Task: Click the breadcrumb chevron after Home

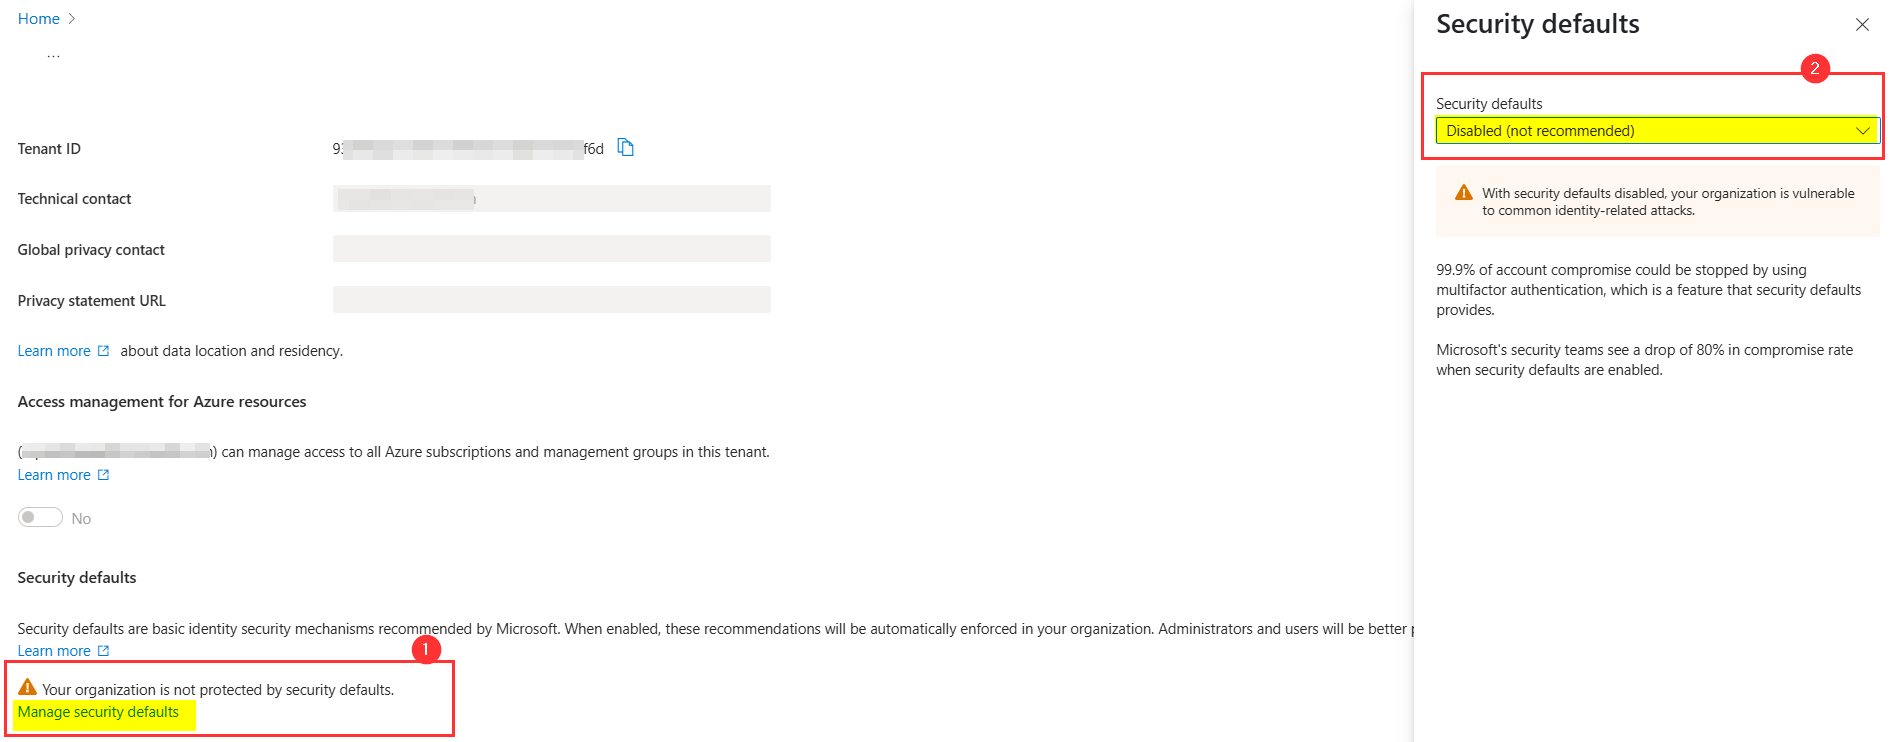Action: 70,18
